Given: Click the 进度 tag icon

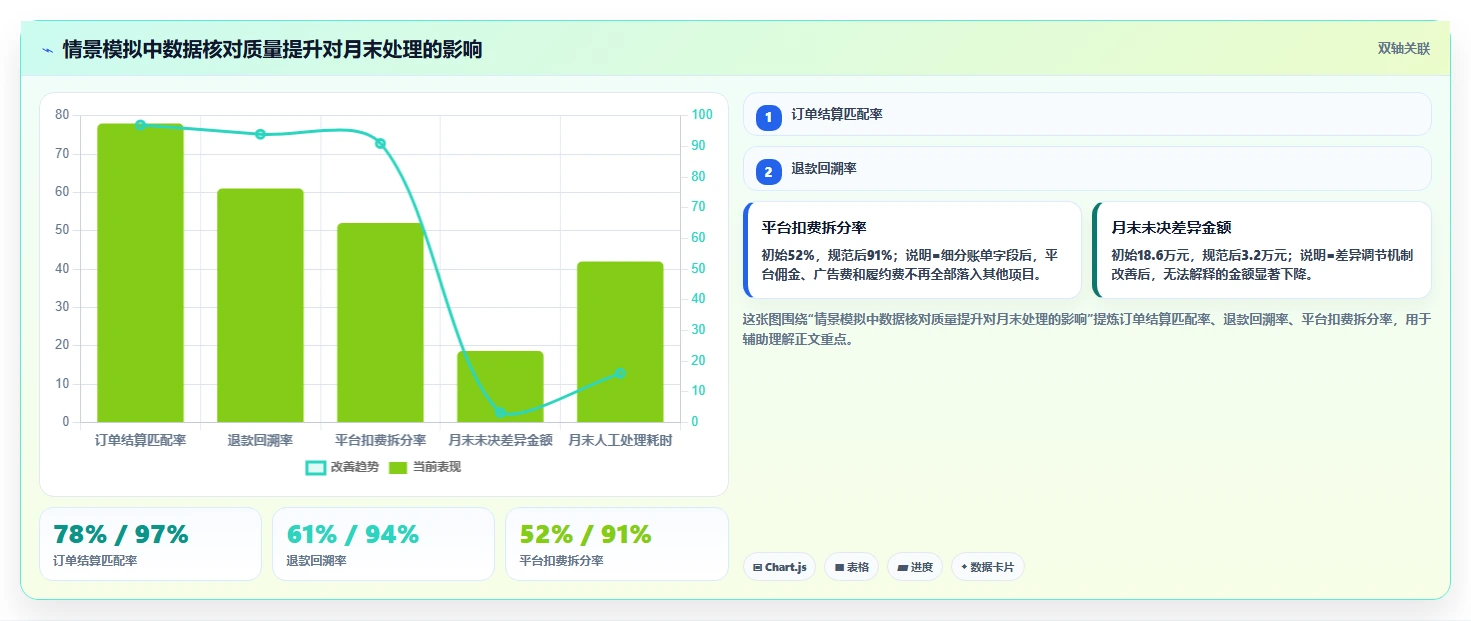Looking at the screenshot, I should click(903, 567).
